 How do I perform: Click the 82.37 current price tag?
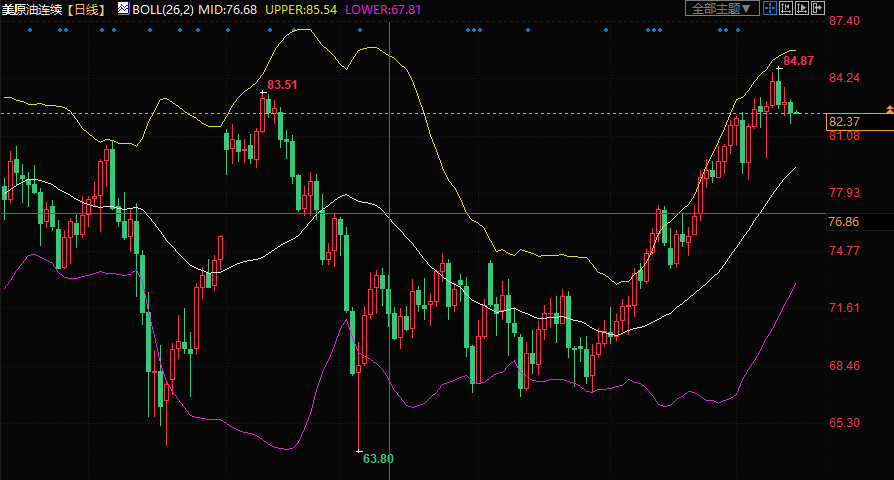845,122
